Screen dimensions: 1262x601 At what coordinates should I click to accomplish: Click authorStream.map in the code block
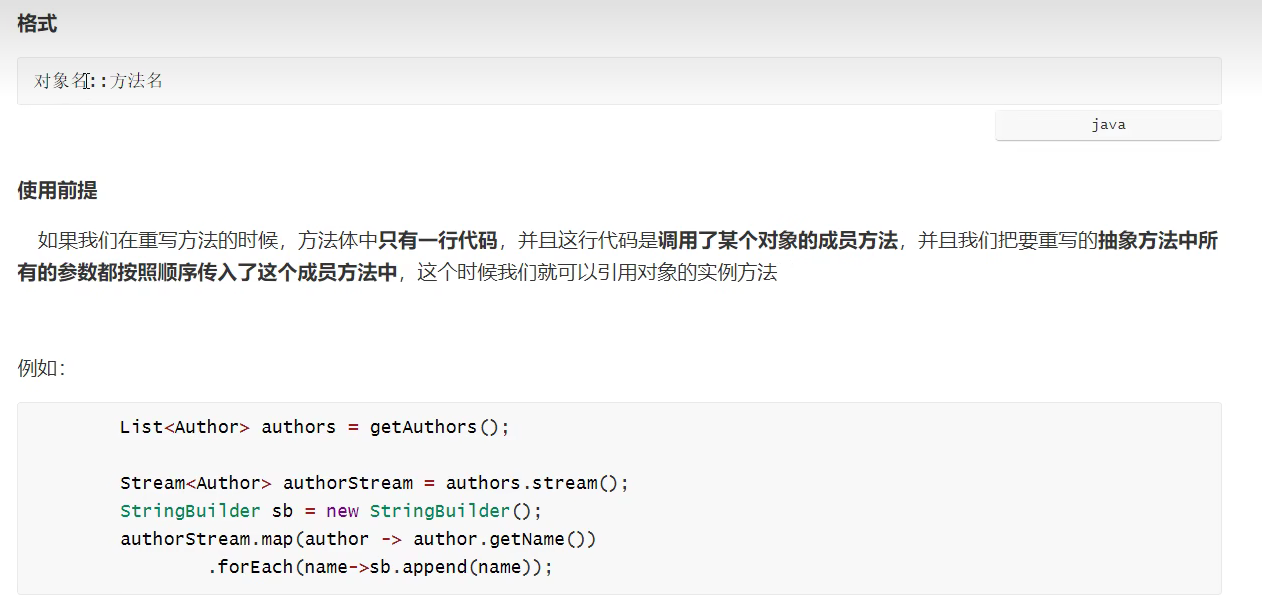[x=207, y=539]
